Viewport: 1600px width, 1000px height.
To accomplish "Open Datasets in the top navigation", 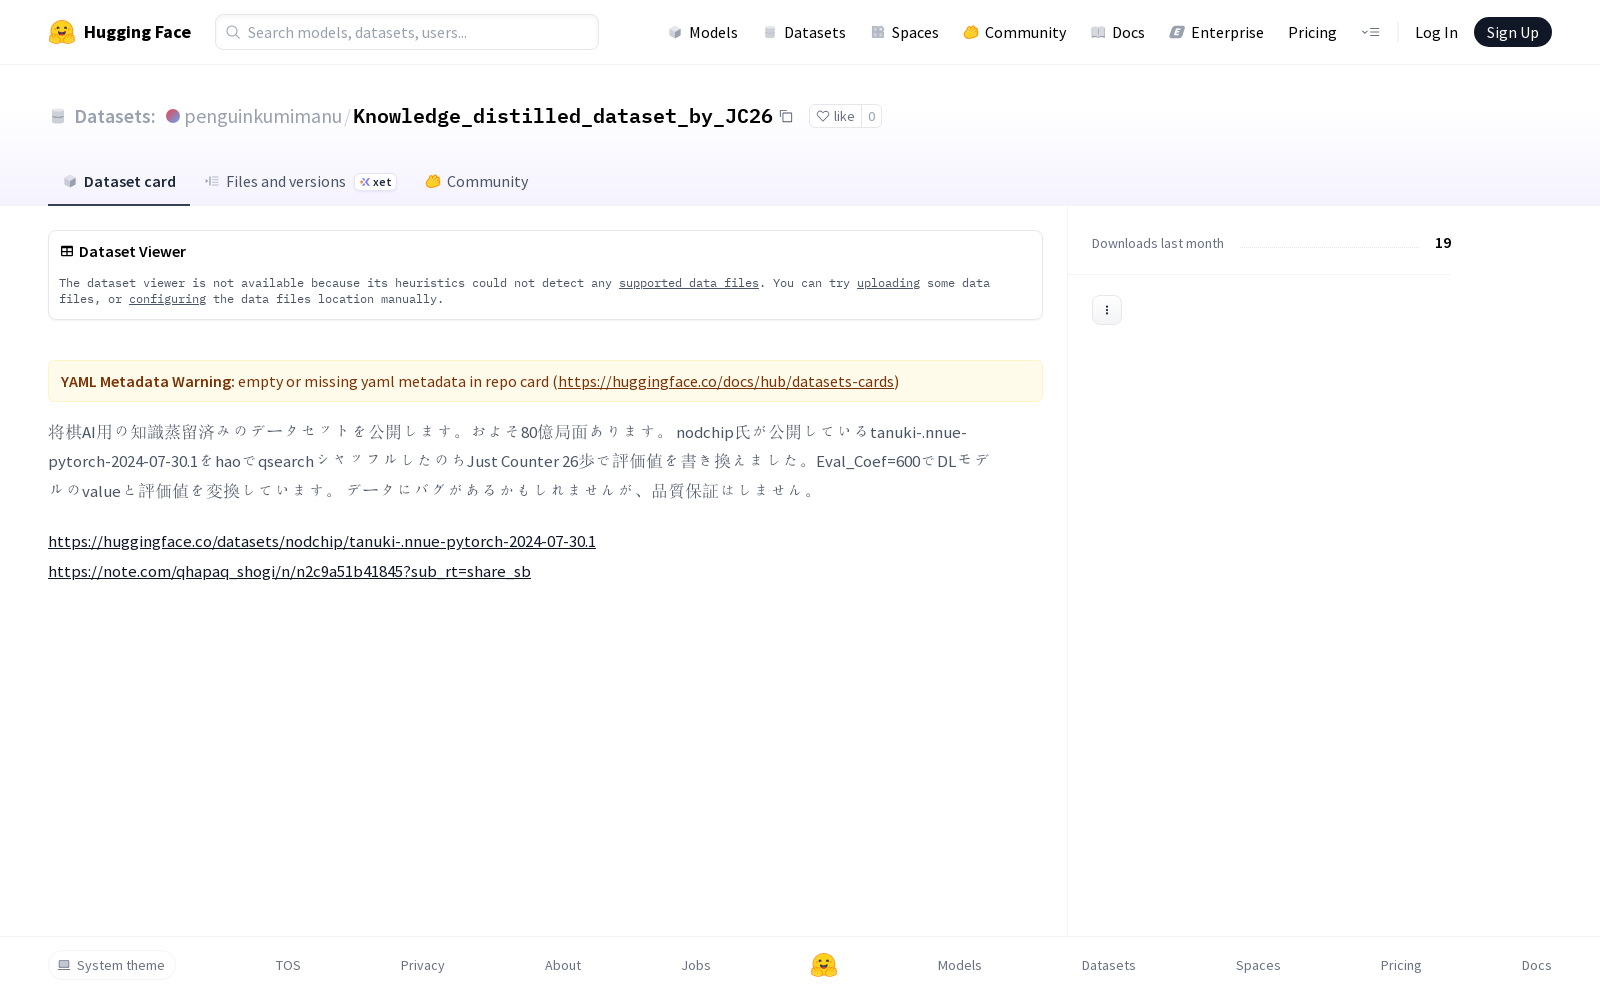I will [804, 32].
